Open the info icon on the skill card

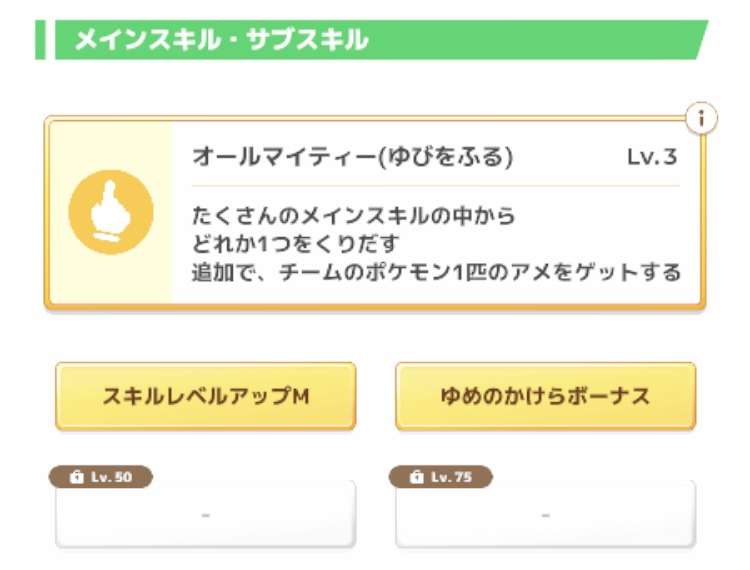click(x=703, y=119)
